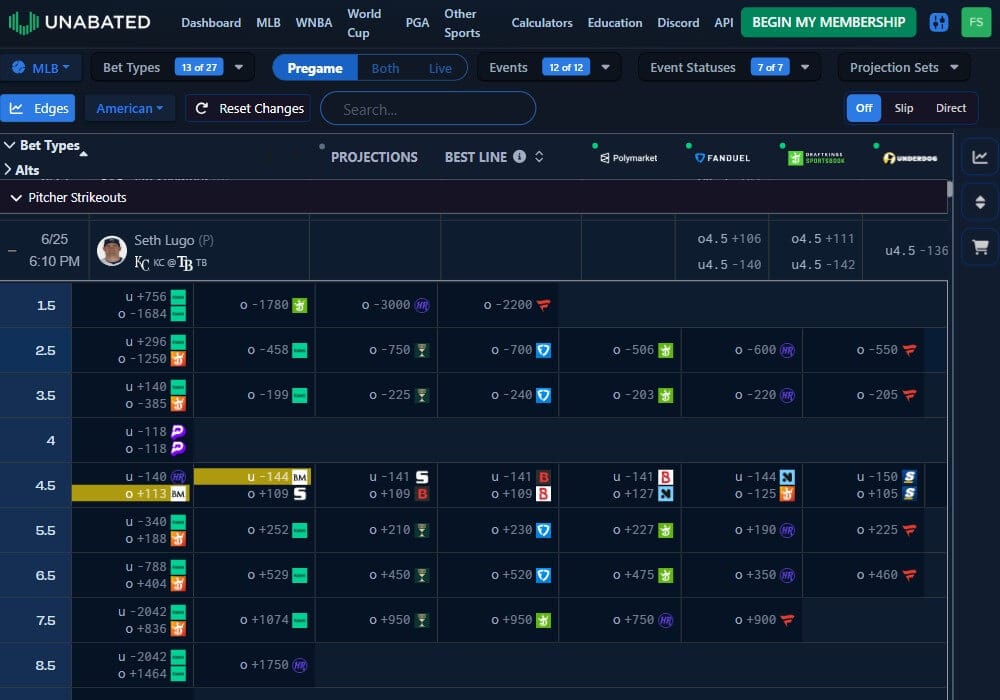Click FanDuel icon beside o -700

point(543,350)
